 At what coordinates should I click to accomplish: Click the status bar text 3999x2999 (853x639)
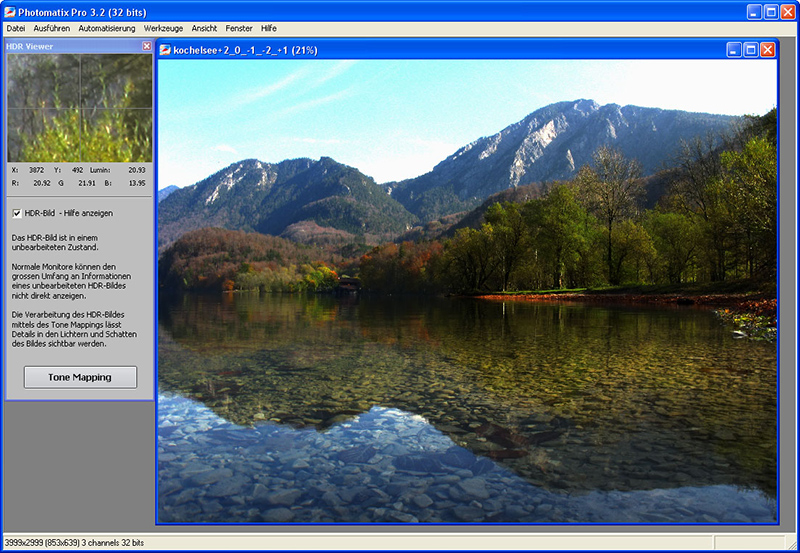coord(41,543)
